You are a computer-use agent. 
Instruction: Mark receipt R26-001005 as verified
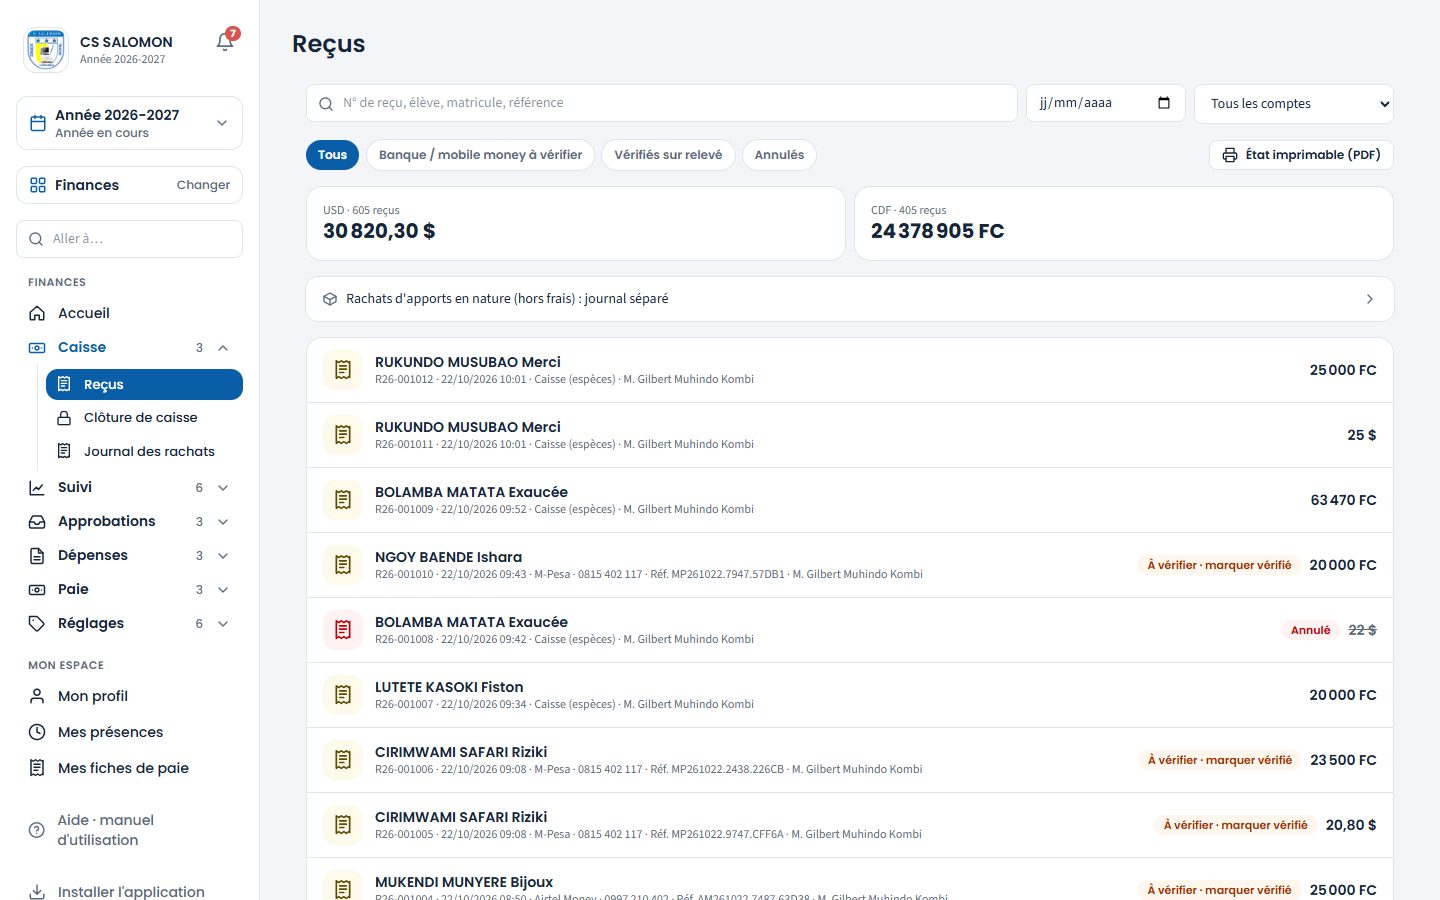point(1235,825)
